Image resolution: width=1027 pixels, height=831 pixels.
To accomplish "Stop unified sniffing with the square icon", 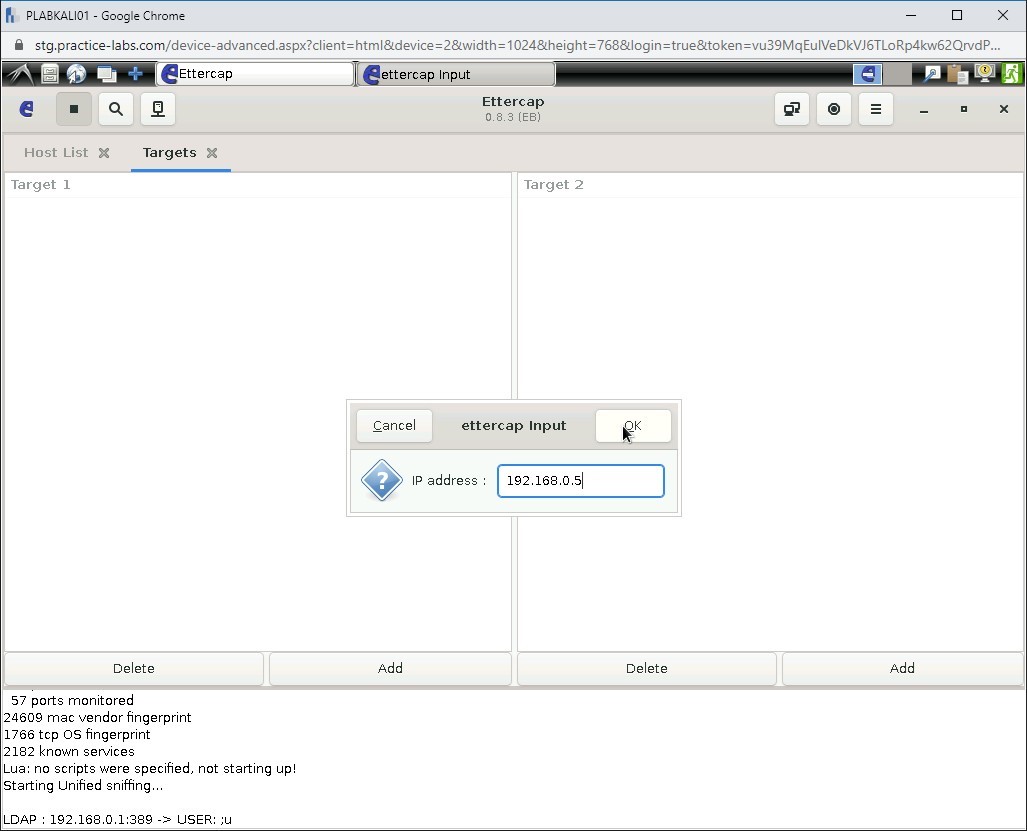I will (74, 109).
